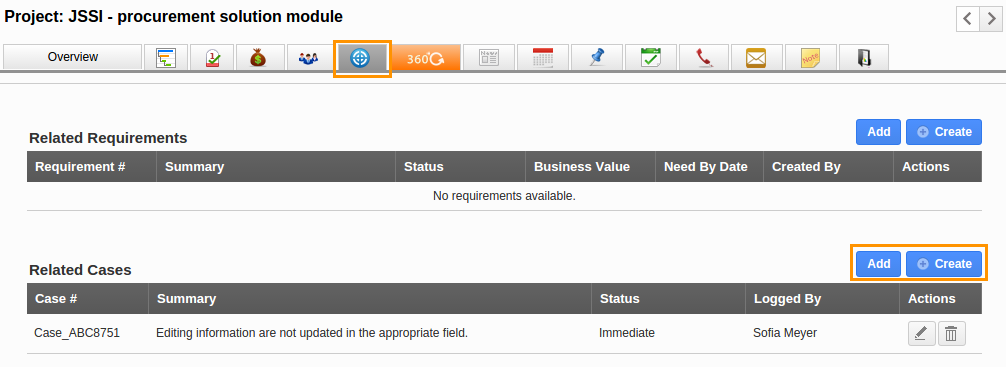Open the tasks checklist tab icon
Screen dimensions: 1006x367
pyautogui.click(x=213, y=57)
